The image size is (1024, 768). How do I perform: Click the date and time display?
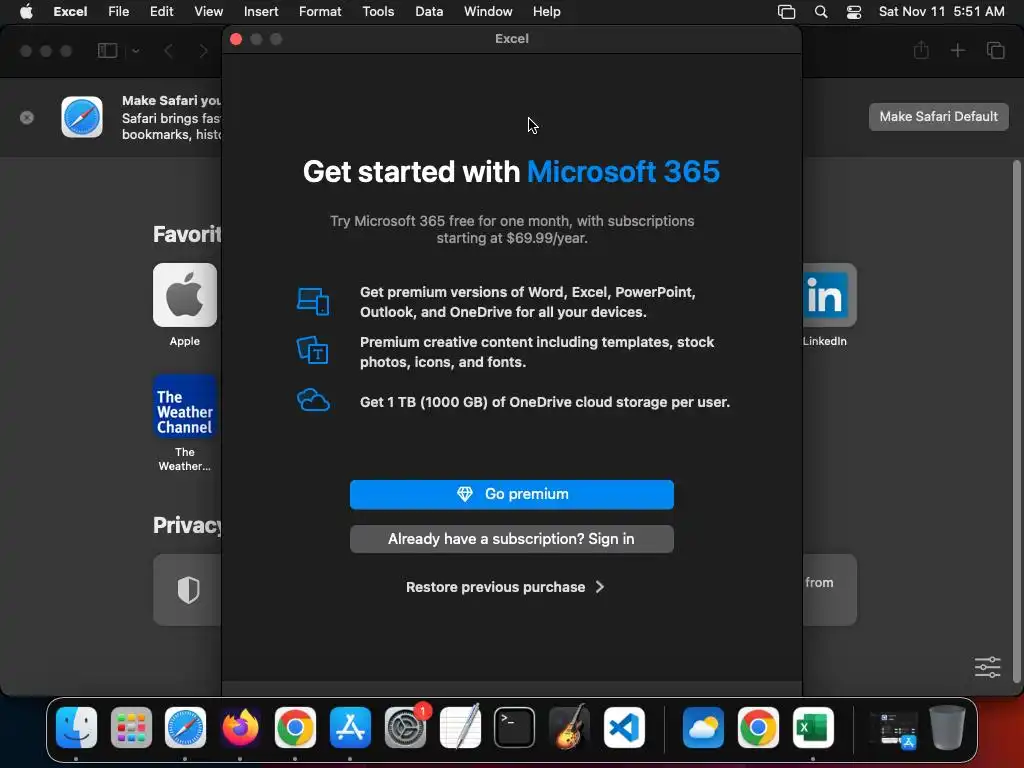[x=941, y=12]
